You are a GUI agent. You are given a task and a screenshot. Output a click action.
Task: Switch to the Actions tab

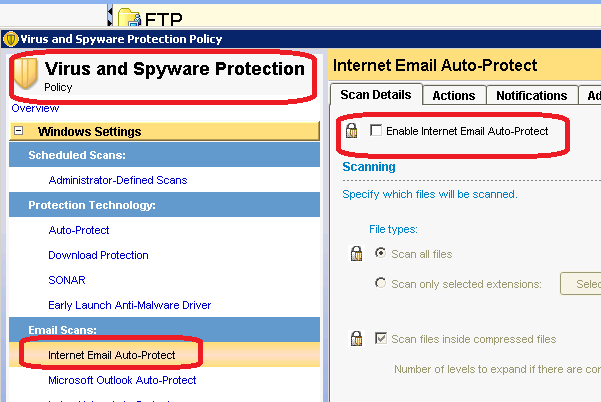[x=454, y=95]
